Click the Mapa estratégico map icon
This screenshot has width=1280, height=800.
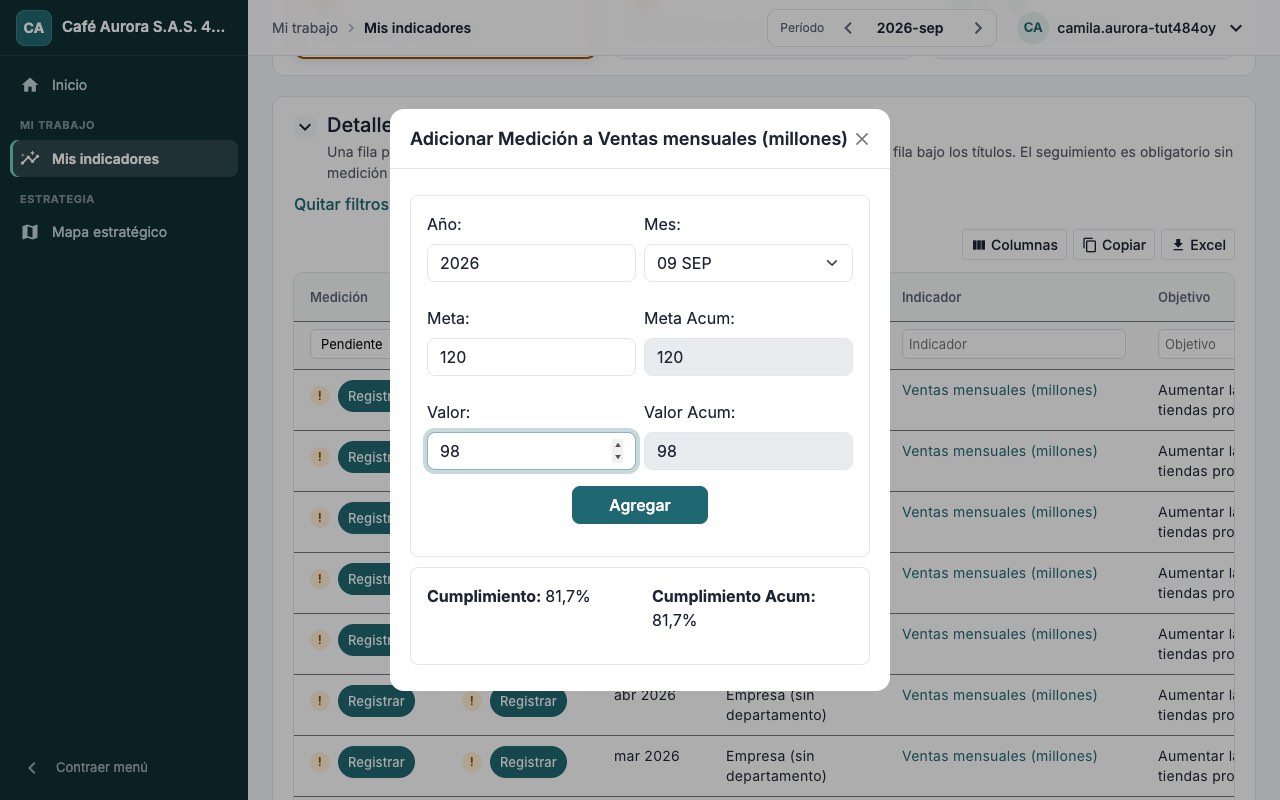click(31, 232)
